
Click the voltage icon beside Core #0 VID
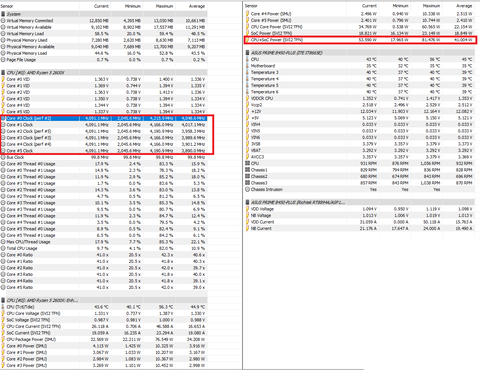click(3, 79)
